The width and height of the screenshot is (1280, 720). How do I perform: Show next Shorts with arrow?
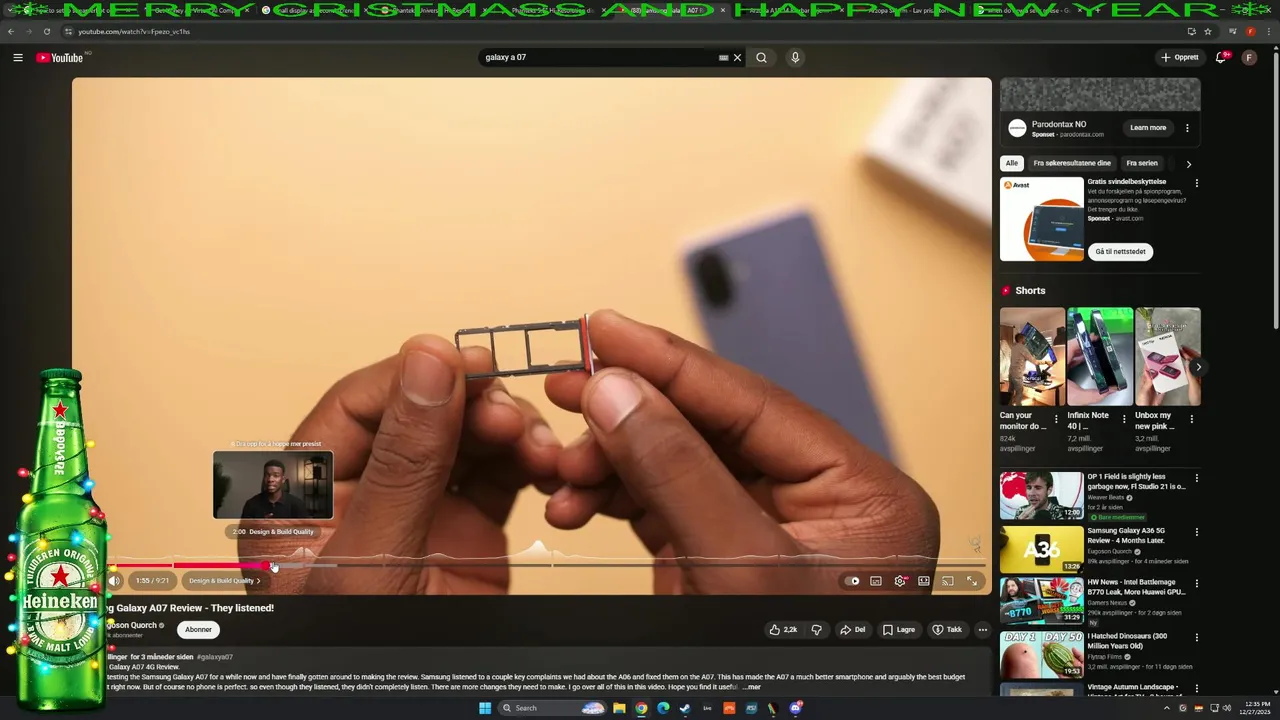[x=1198, y=367]
